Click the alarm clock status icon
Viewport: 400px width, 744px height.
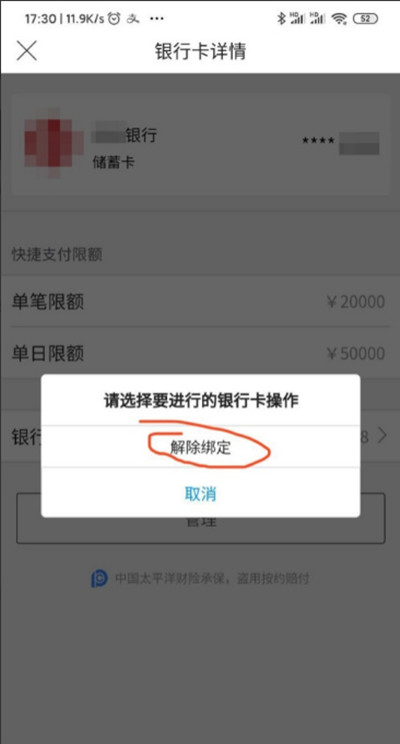[x=114, y=19]
